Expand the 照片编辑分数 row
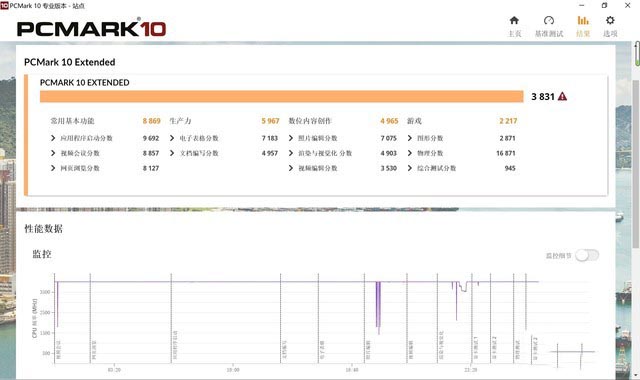 coord(291,138)
